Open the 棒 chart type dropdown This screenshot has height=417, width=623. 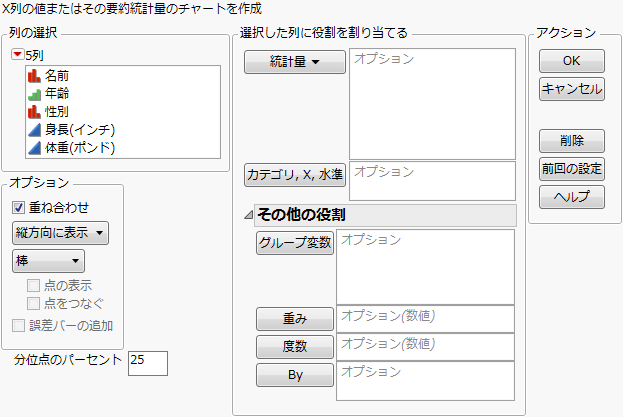(x=47, y=261)
